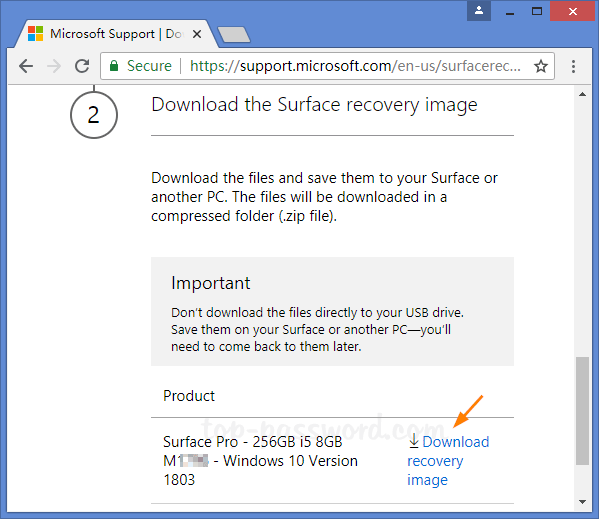Click the scrollbar down arrow
Viewport: 599px width, 519px height.
click(x=582, y=502)
